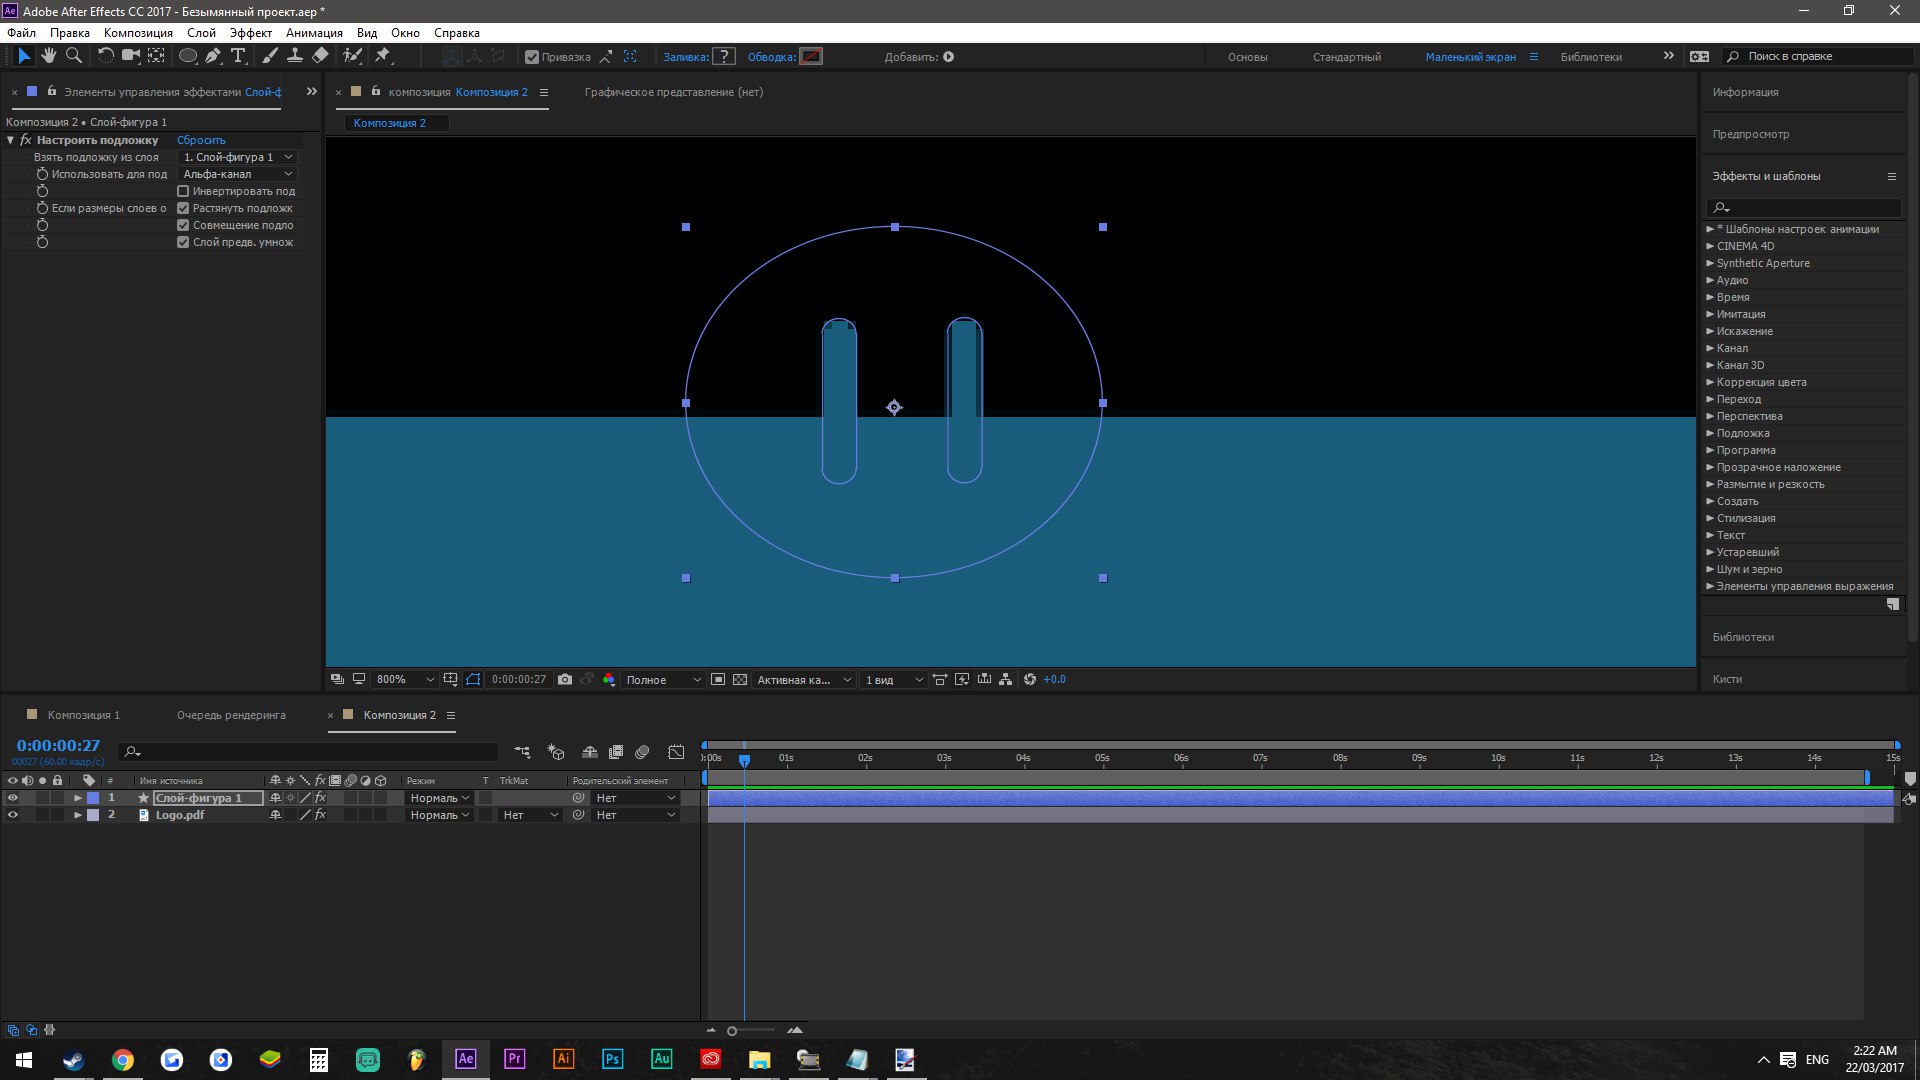Expand Logo.pdf layer properties triangle

tap(78, 815)
